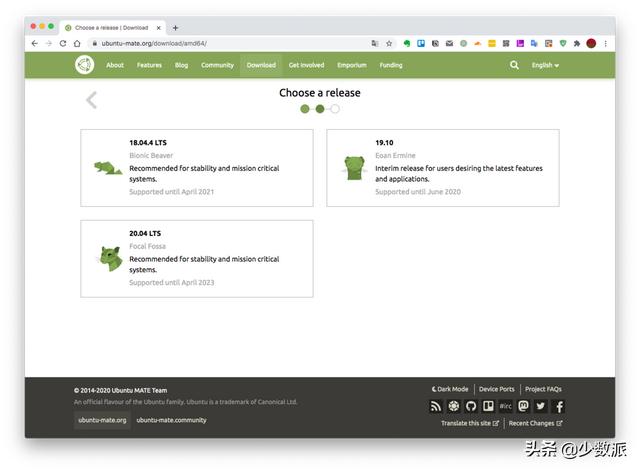Click the ubuntu-mate.community footer link
Screen dimensions: 640x471
(x=171, y=420)
